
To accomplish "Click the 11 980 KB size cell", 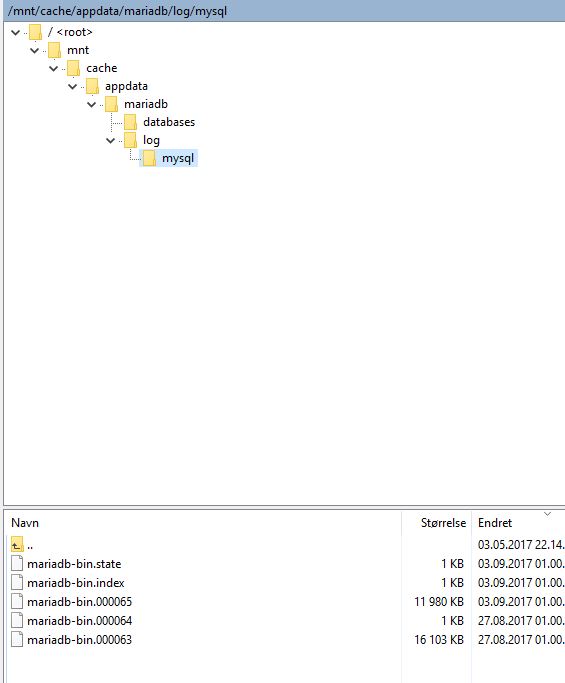I will (x=439, y=602).
